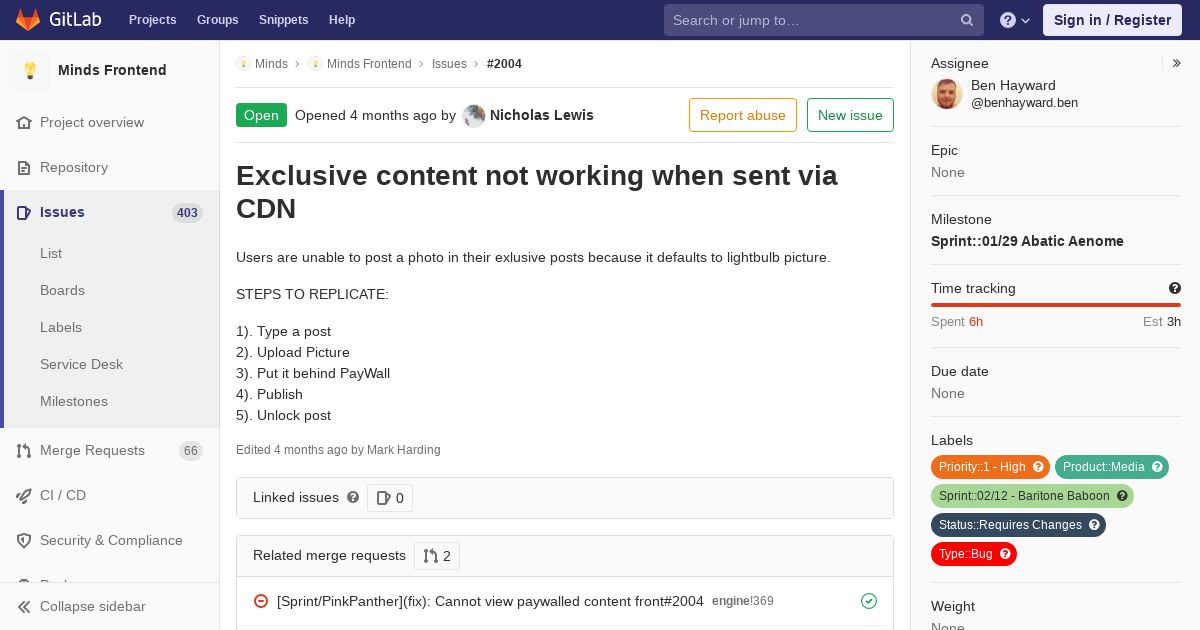Viewport: 1200px width, 630px height.
Task: Click the closed merge request status icon
Action: pyautogui.click(x=261, y=601)
